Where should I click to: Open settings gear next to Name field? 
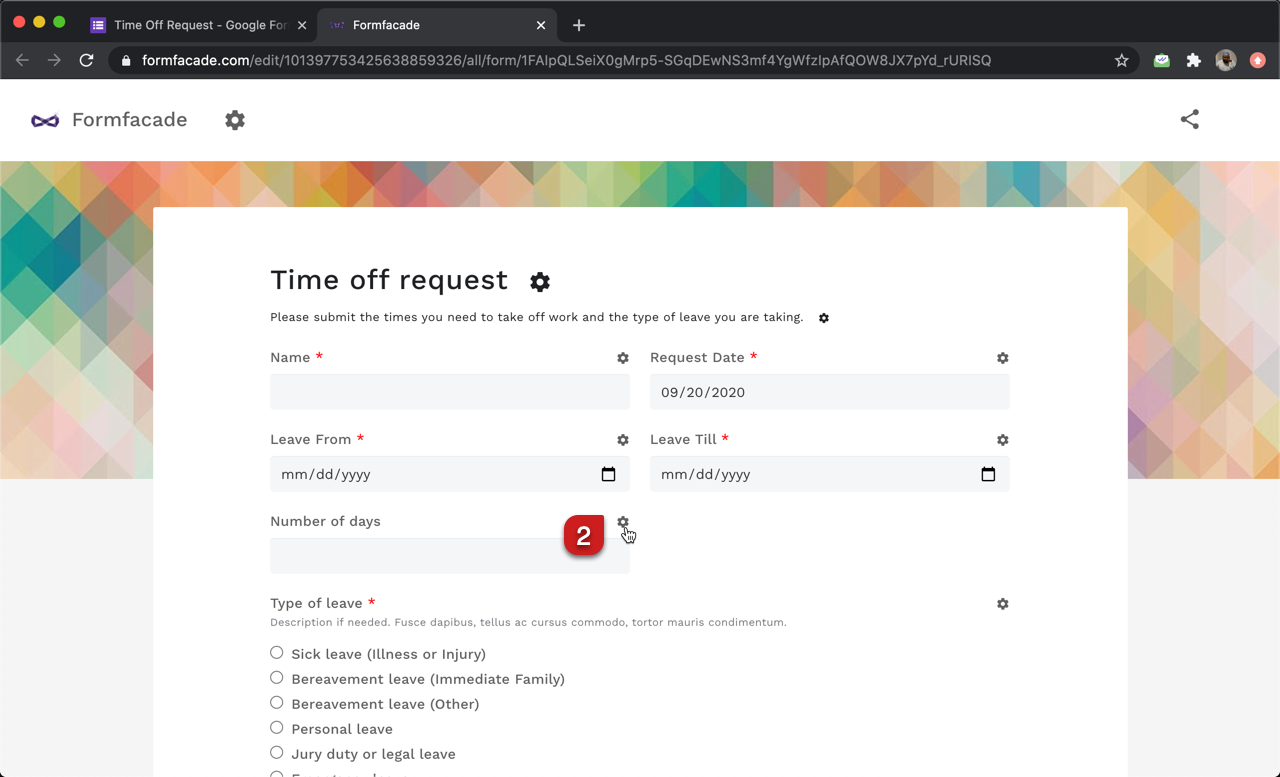click(623, 357)
